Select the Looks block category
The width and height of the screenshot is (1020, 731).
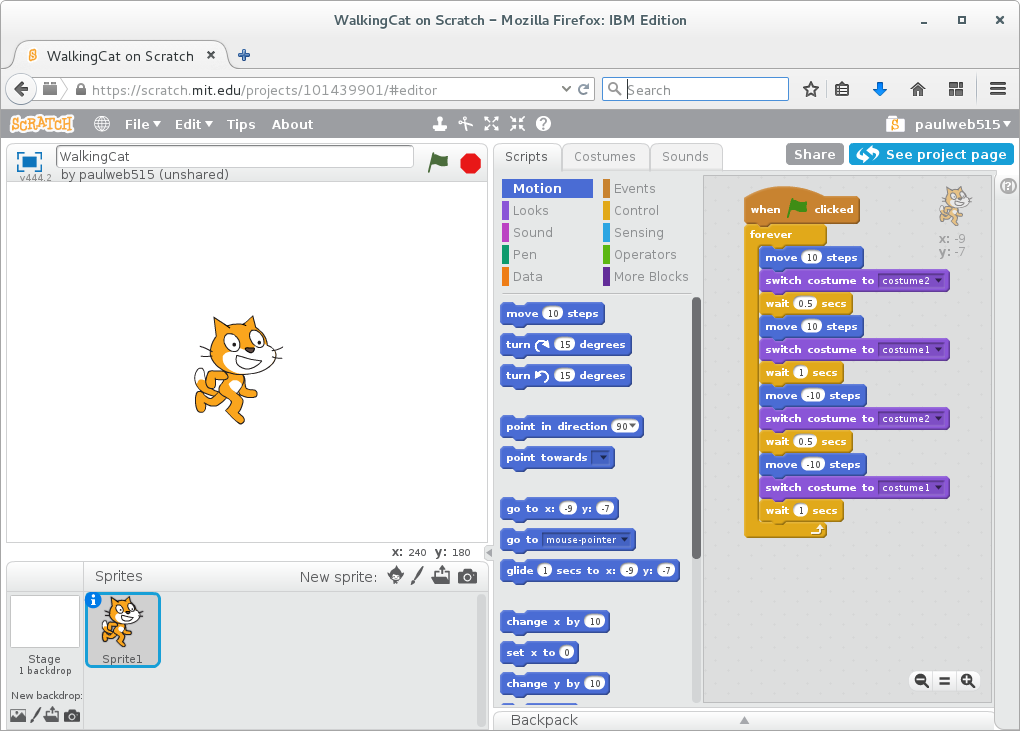tap(530, 210)
